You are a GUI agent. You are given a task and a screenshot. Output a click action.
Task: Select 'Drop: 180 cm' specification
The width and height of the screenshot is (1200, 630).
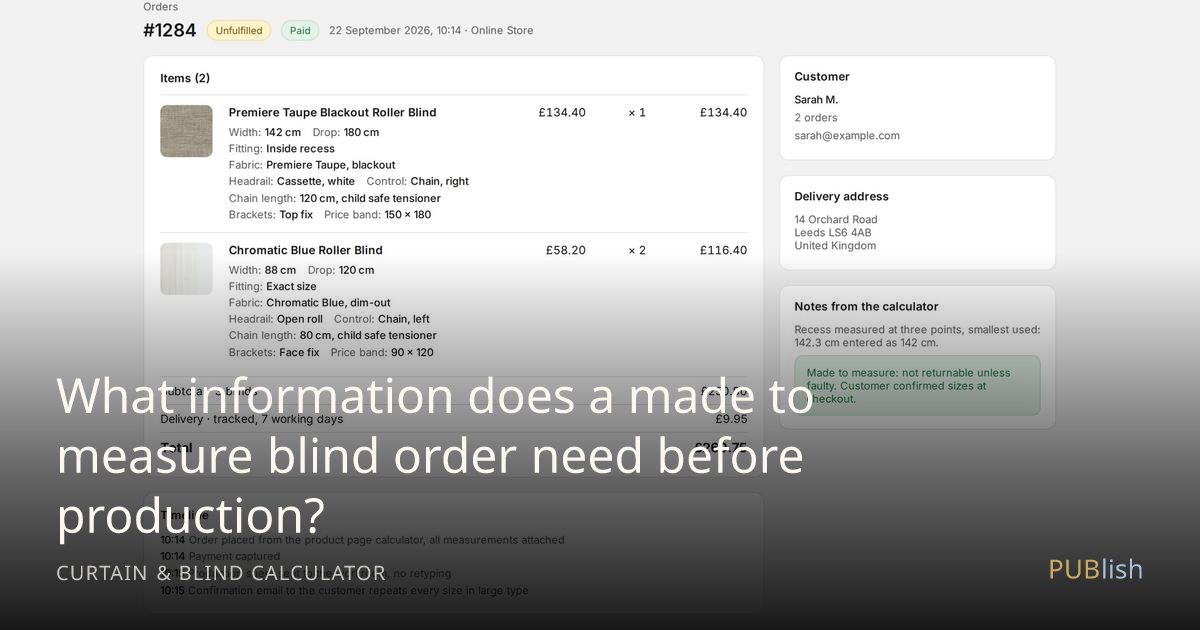pyautogui.click(x=346, y=132)
